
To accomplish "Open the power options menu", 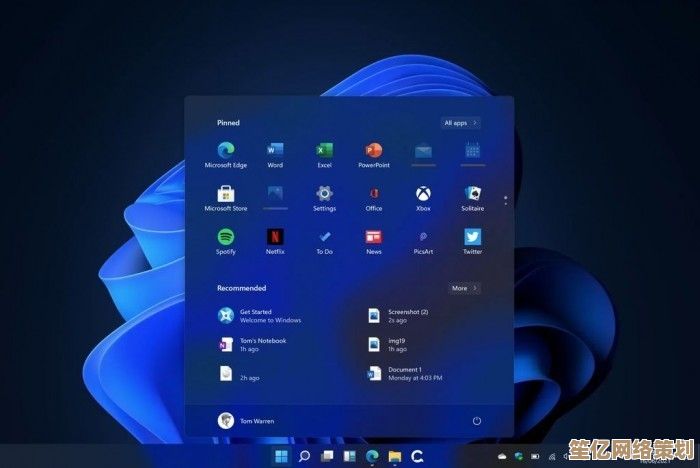I will click(476, 421).
